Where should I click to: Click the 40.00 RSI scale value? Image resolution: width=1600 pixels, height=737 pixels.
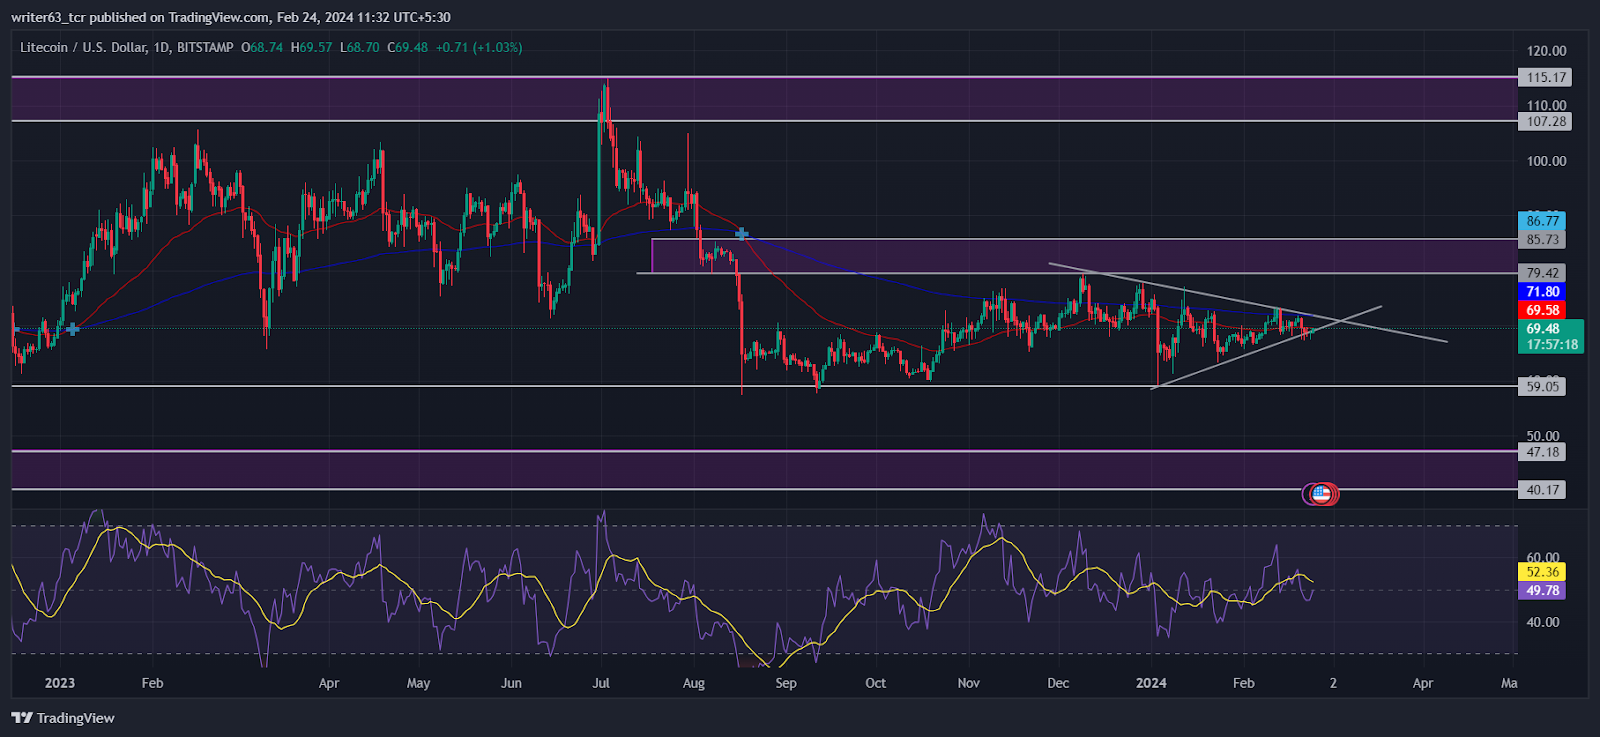pos(1543,622)
